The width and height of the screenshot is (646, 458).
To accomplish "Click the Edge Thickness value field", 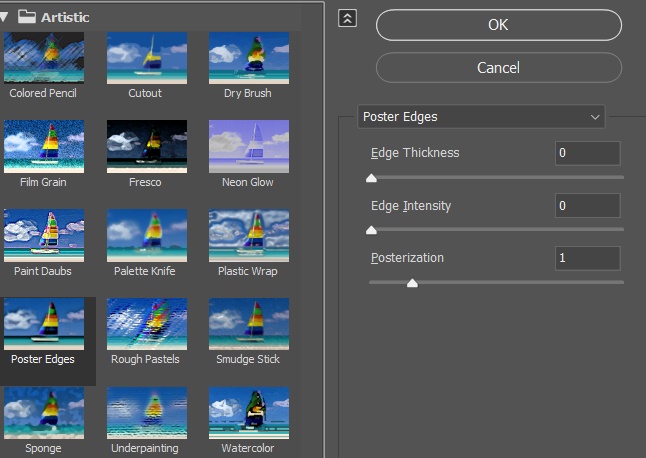I will 587,153.
